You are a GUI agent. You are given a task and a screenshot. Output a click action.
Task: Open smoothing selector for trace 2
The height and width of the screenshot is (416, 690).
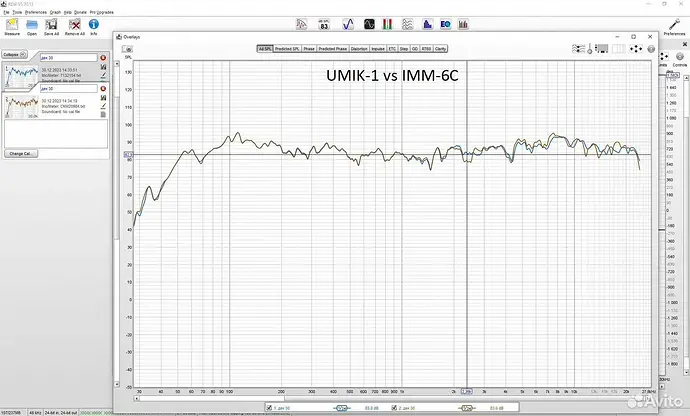coord(466,408)
